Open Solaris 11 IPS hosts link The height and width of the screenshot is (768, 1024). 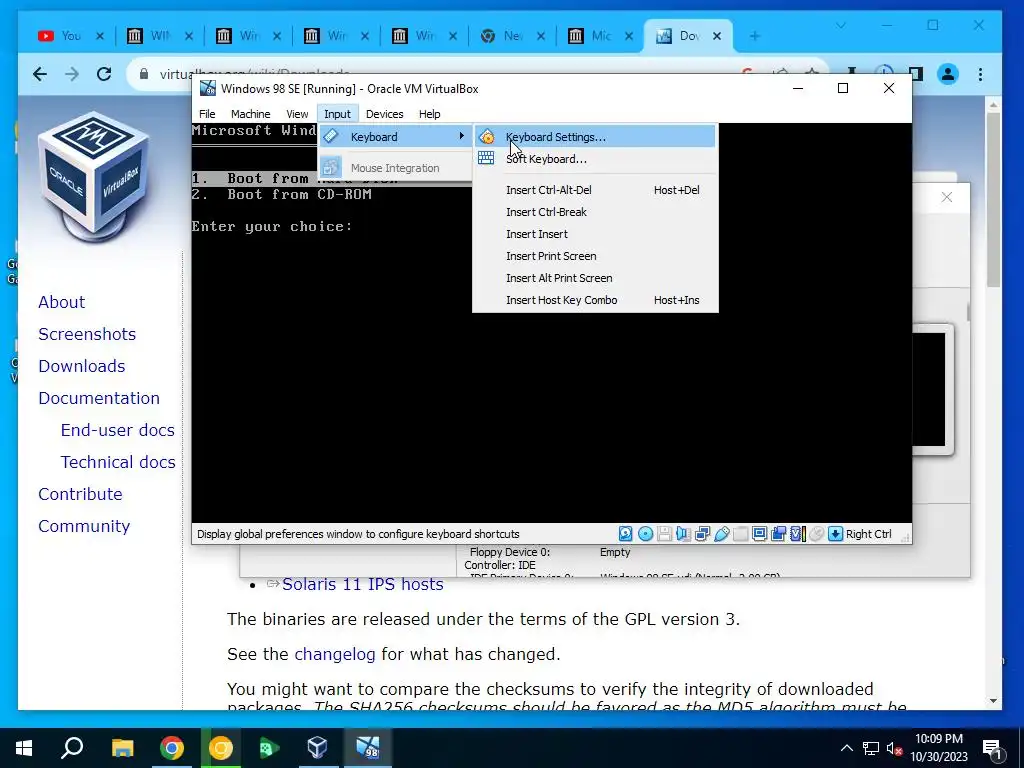362,584
